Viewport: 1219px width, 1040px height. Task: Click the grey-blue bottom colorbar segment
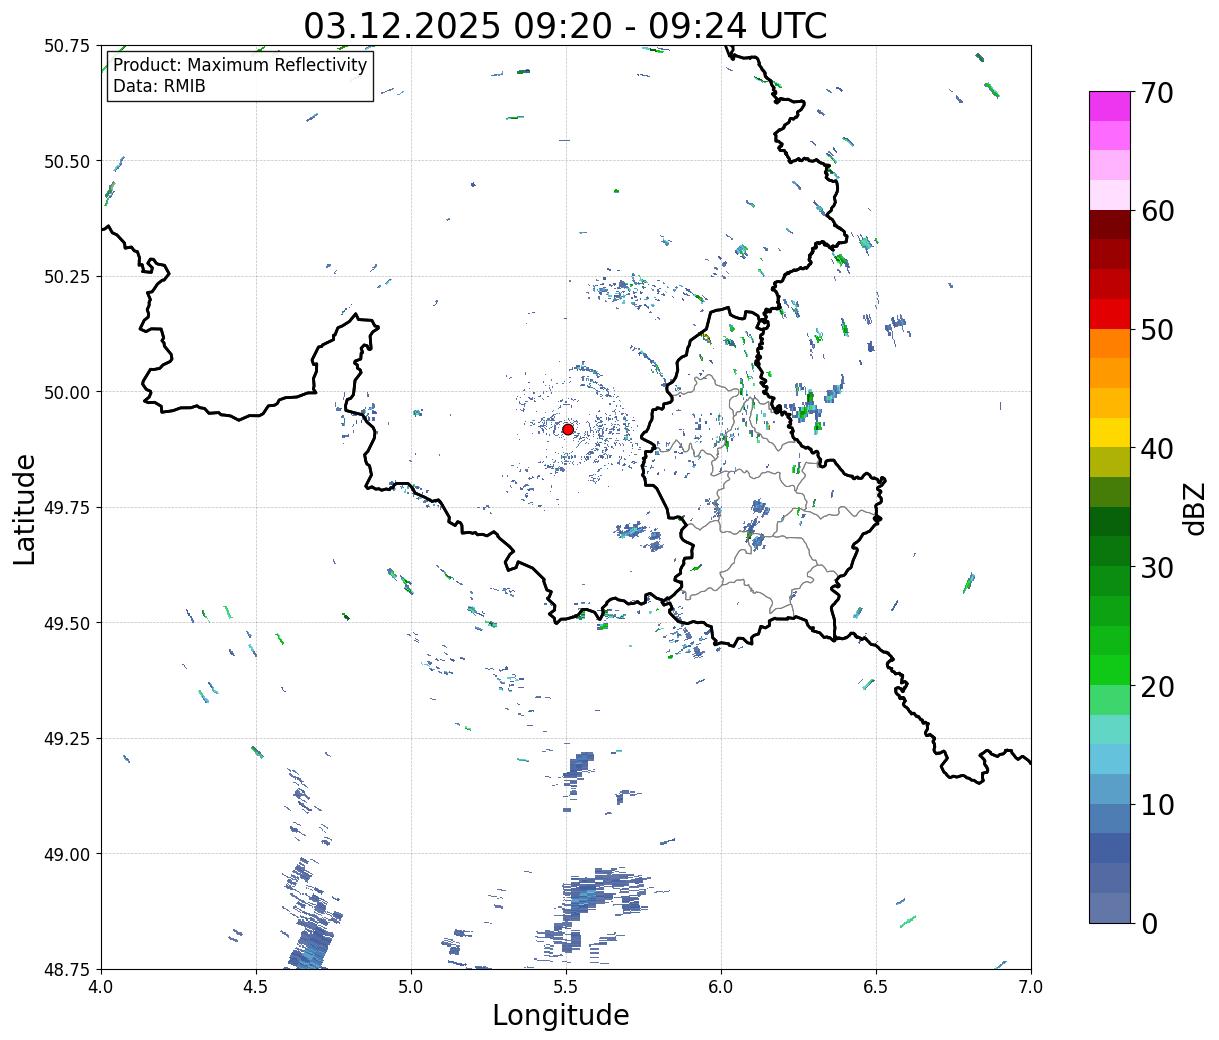1110,908
